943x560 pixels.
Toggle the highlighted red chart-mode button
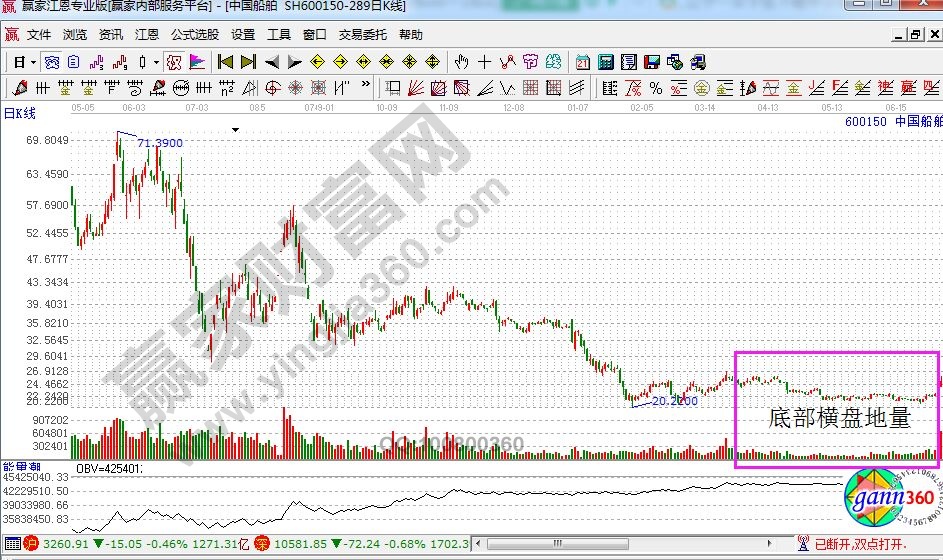pyautogui.click(x=174, y=62)
